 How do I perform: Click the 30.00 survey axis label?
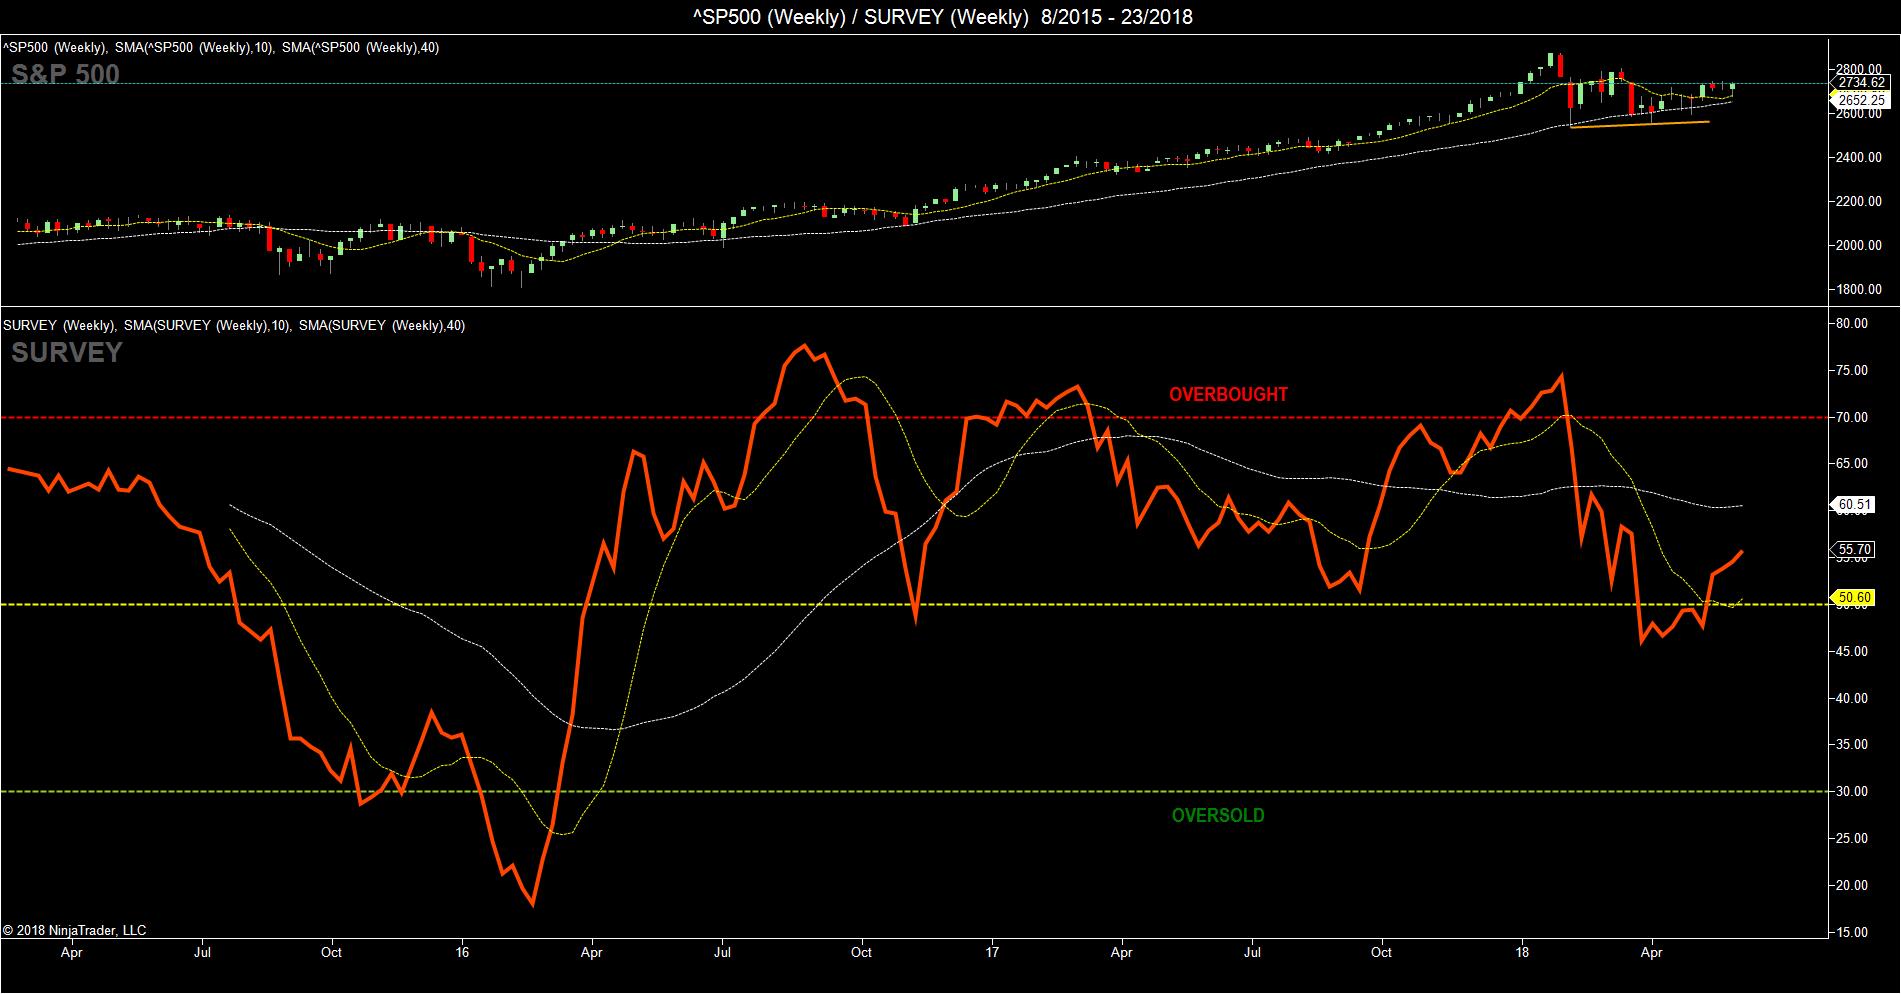pyautogui.click(x=1852, y=792)
